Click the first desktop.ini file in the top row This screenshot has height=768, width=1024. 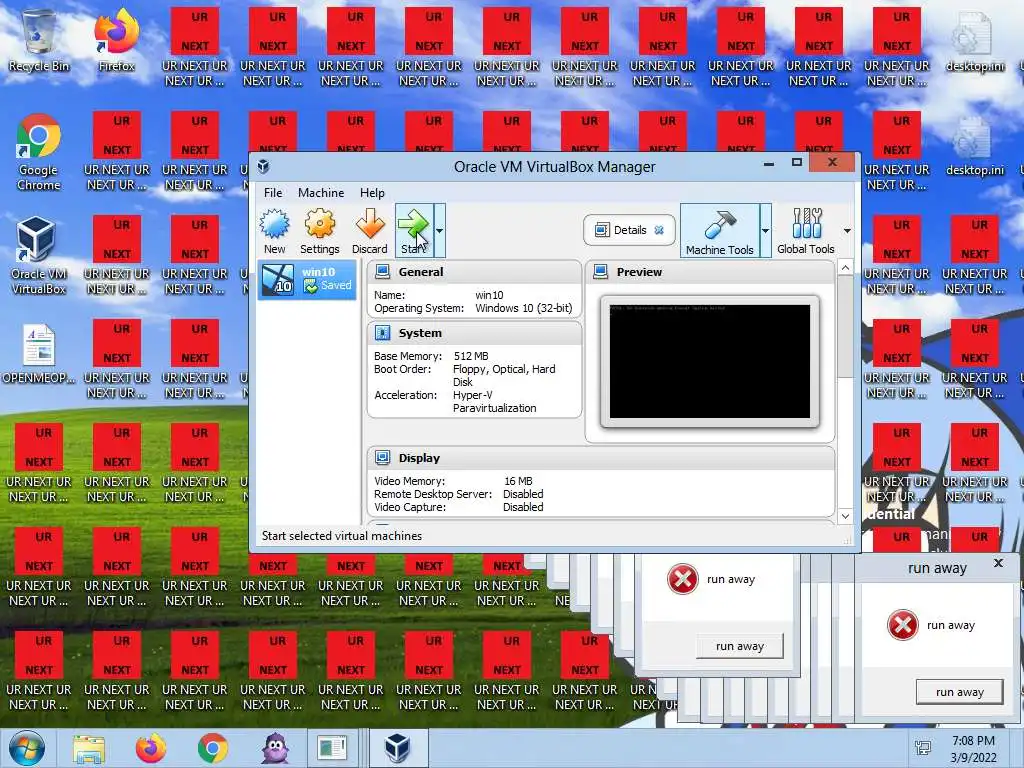pyautogui.click(x=975, y=40)
